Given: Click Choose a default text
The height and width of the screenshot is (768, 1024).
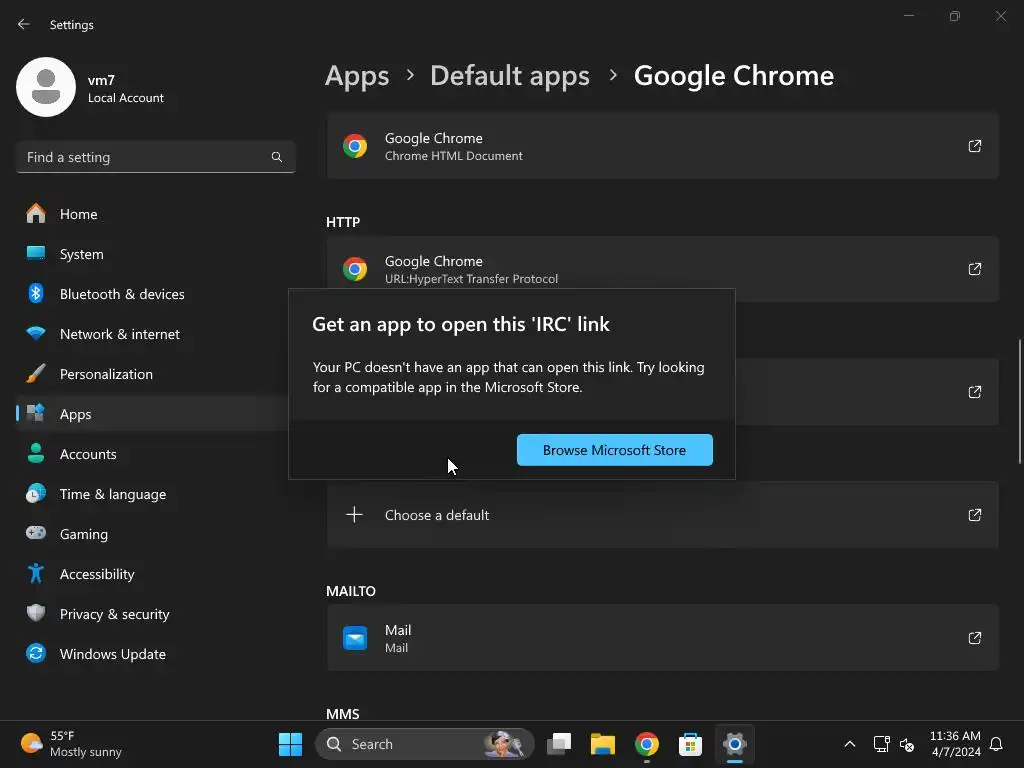Looking at the screenshot, I should (437, 515).
